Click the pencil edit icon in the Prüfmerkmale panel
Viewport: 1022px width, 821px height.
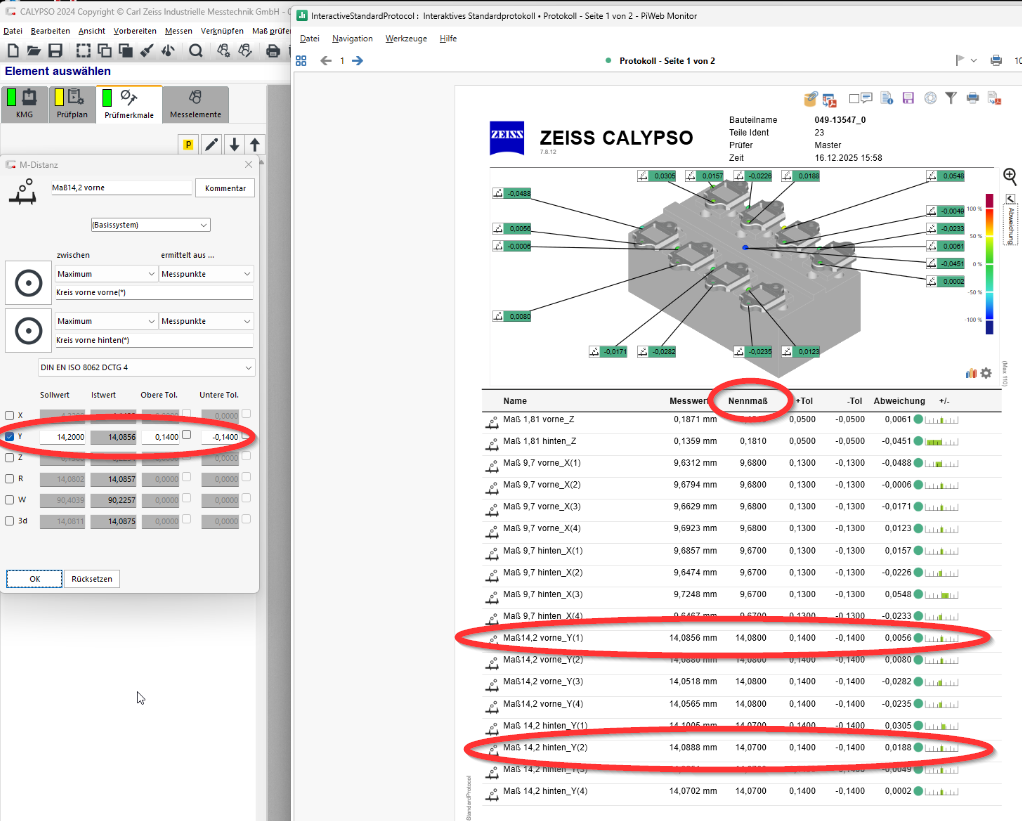pyautogui.click(x=212, y=145)
